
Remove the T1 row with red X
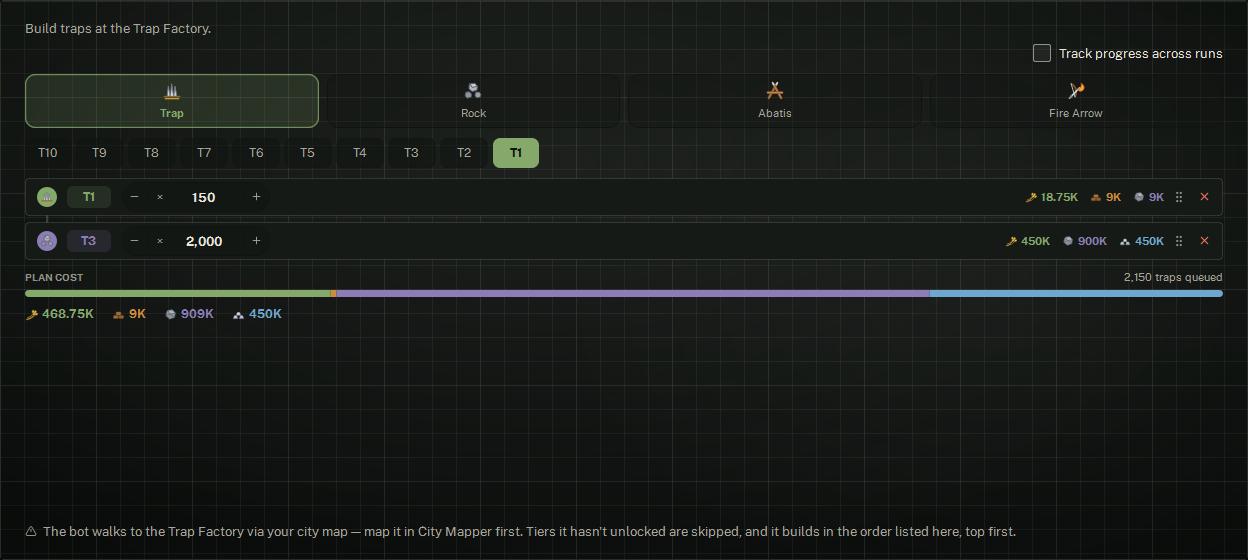[1204, 197]
